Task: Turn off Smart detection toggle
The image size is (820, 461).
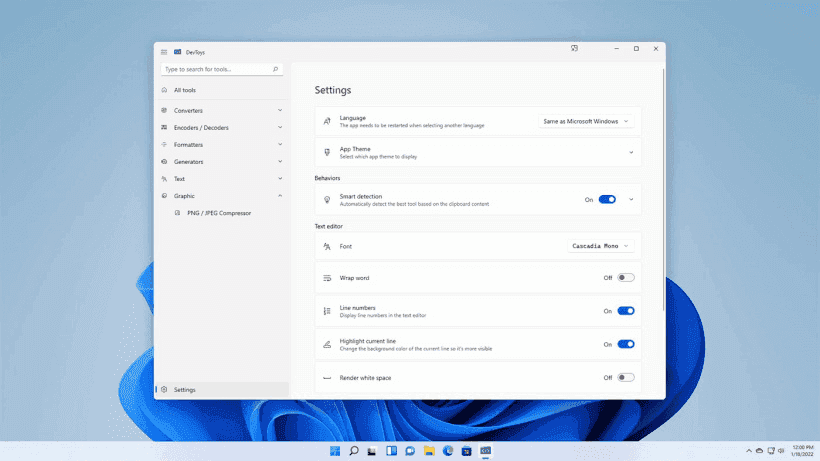Action: click(607, 199)
